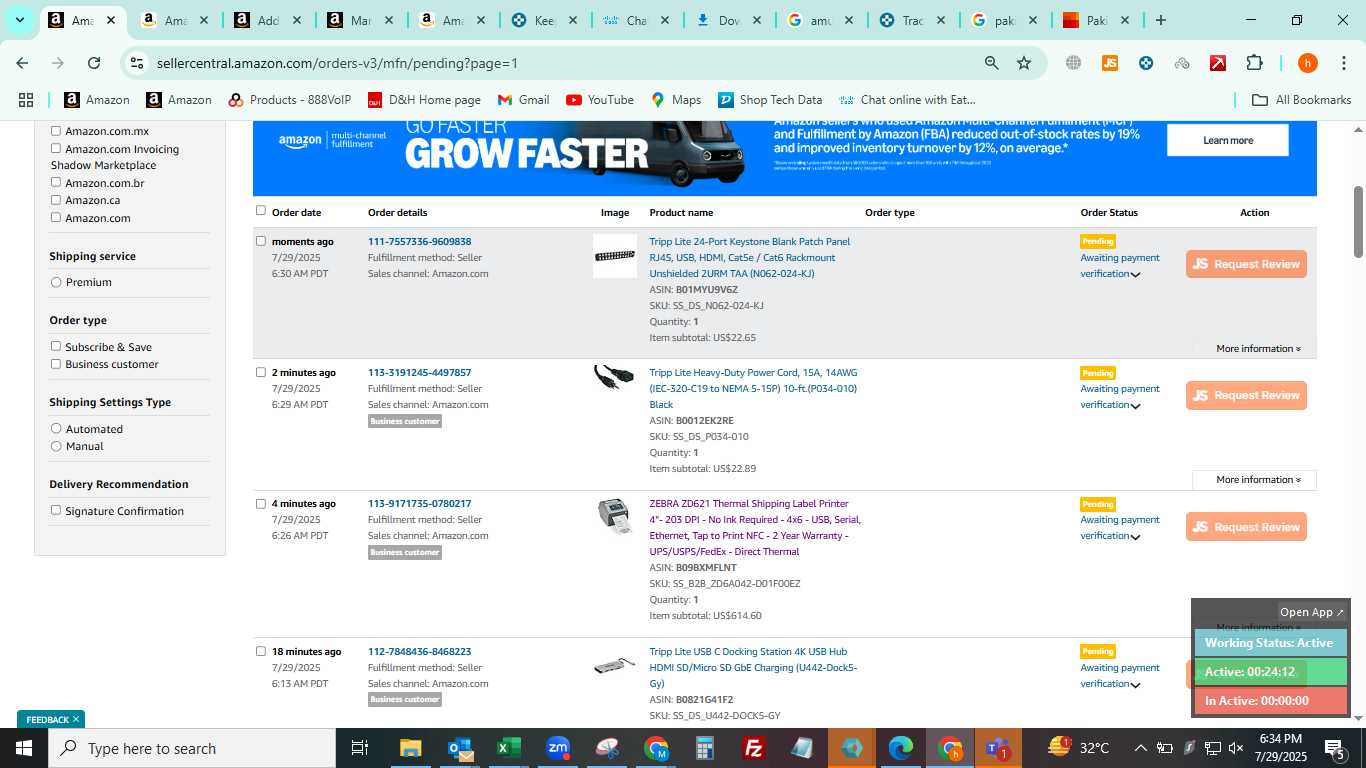
Task: View site information icon in address bar
Action: (137, 63)
